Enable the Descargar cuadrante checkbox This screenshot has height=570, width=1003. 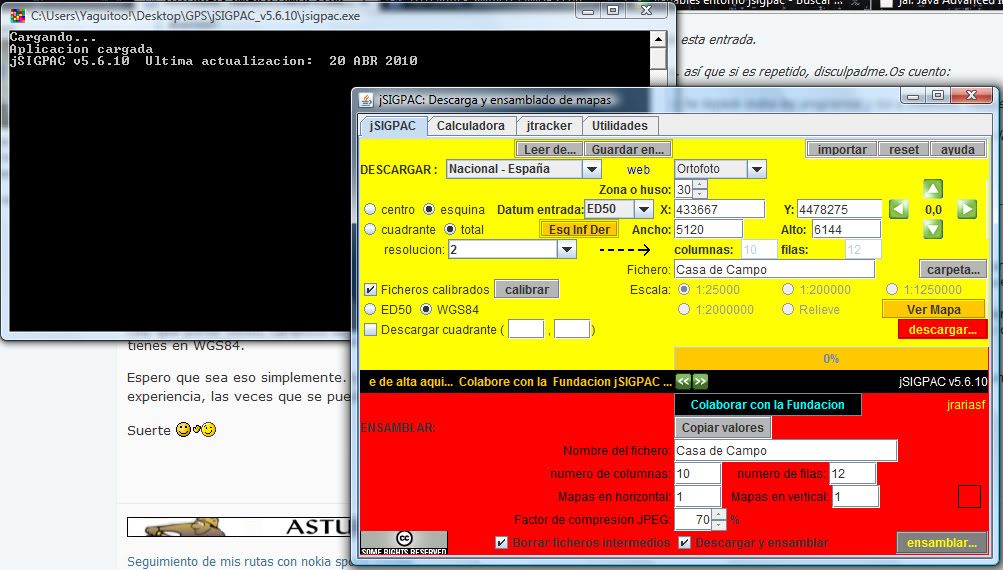tap(370, 329)
